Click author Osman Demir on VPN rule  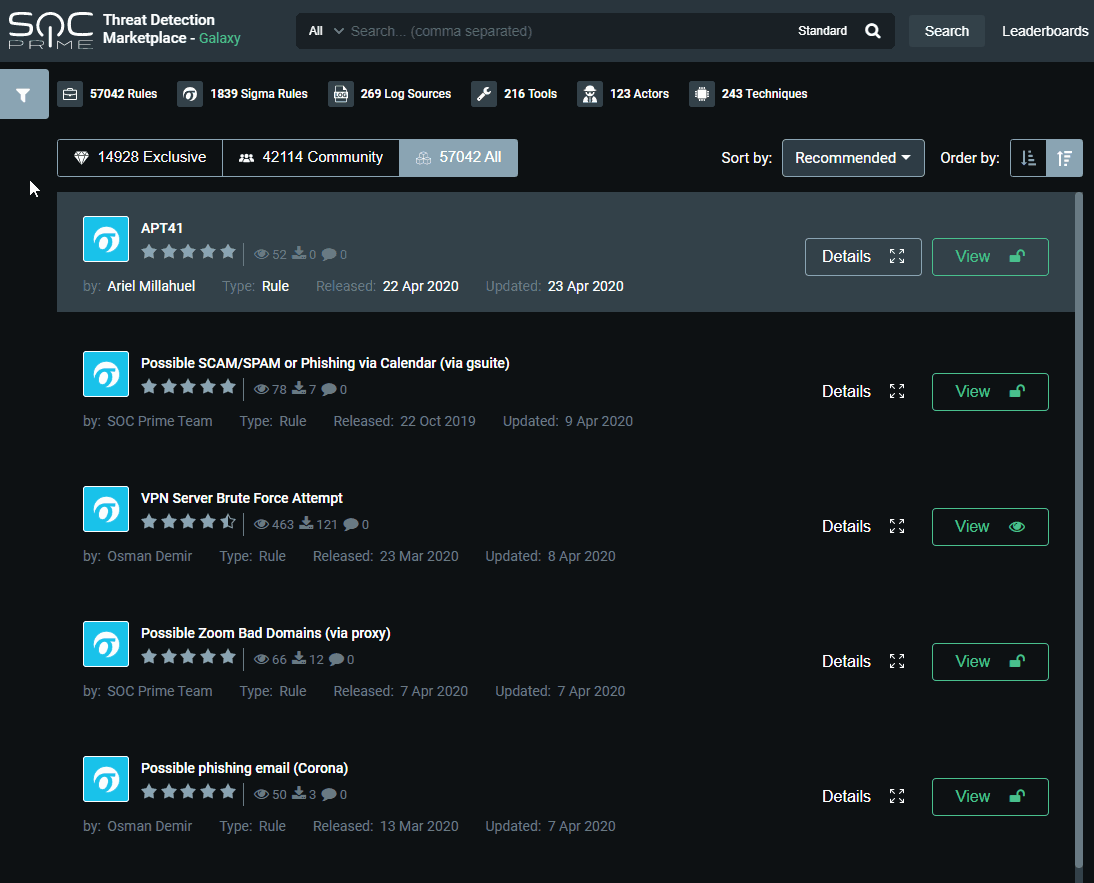pyautogui.click(x=149, y=556)
